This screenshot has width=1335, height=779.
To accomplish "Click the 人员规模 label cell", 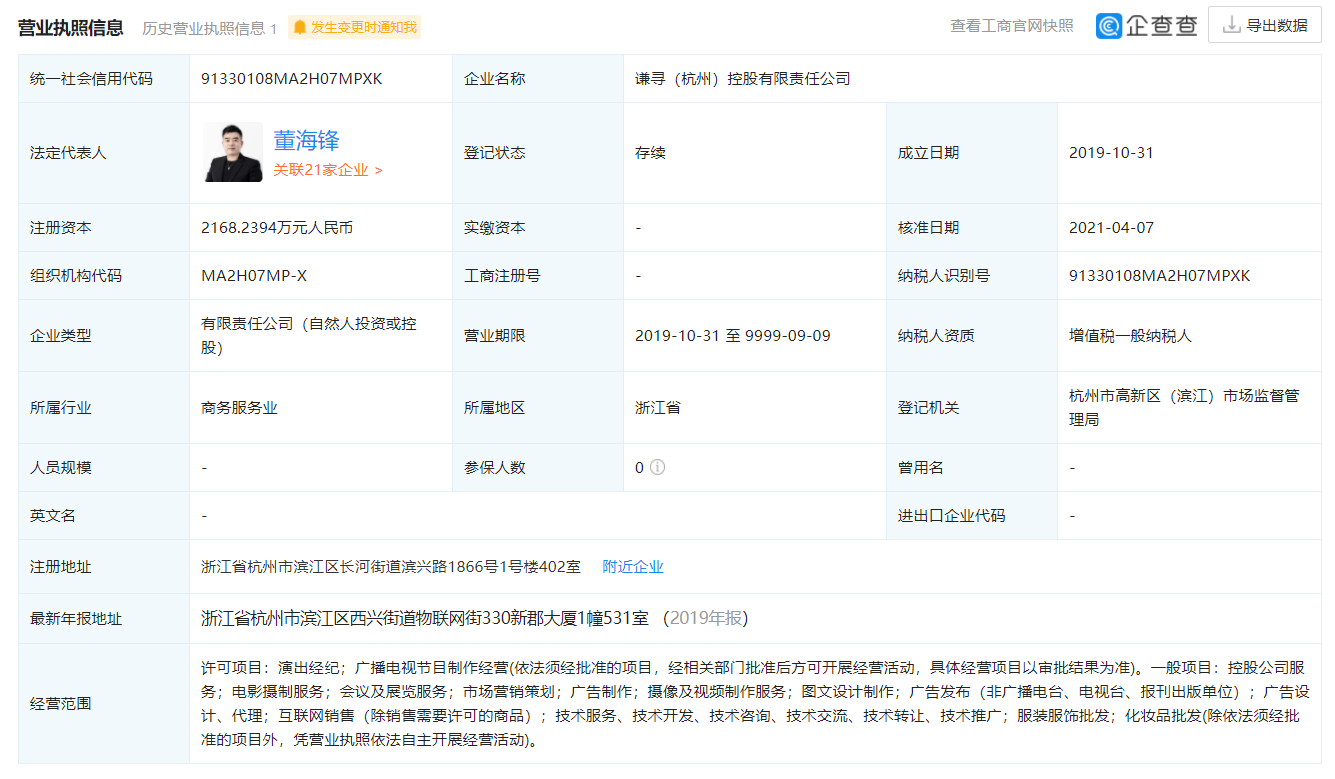I will click(104, 467).
